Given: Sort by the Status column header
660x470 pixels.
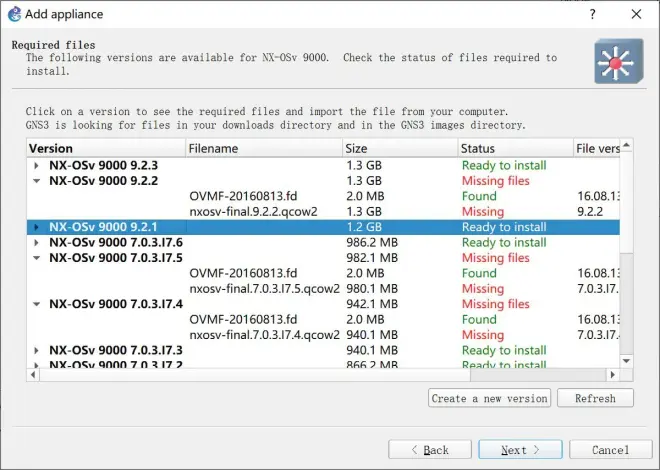Looking at the screenshot, I should coord(515,148).
